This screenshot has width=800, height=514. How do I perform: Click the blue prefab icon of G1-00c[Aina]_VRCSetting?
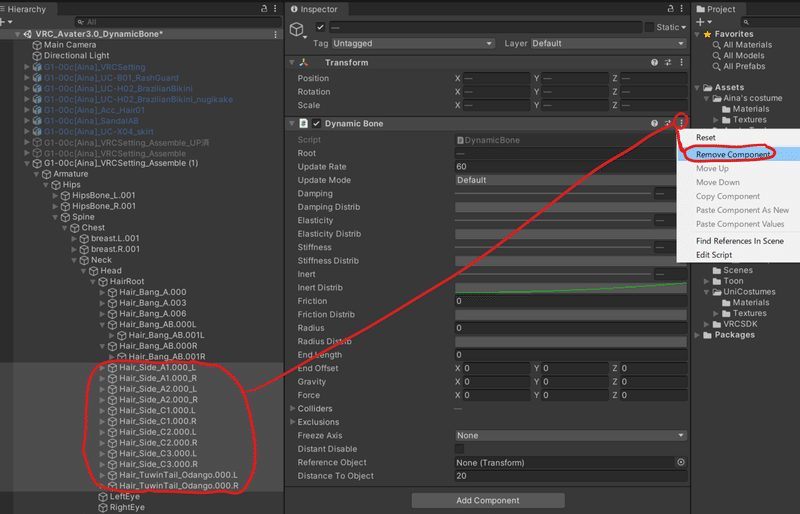click(37, 67)
